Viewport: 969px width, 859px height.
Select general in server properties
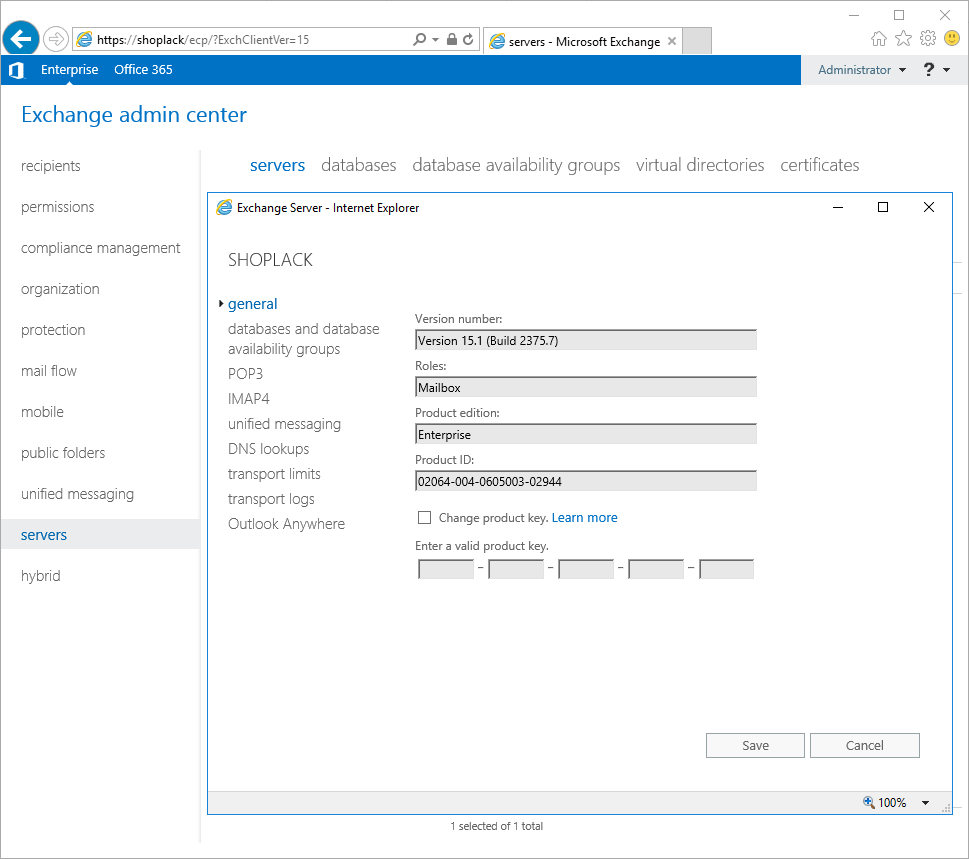click(253, 304)
